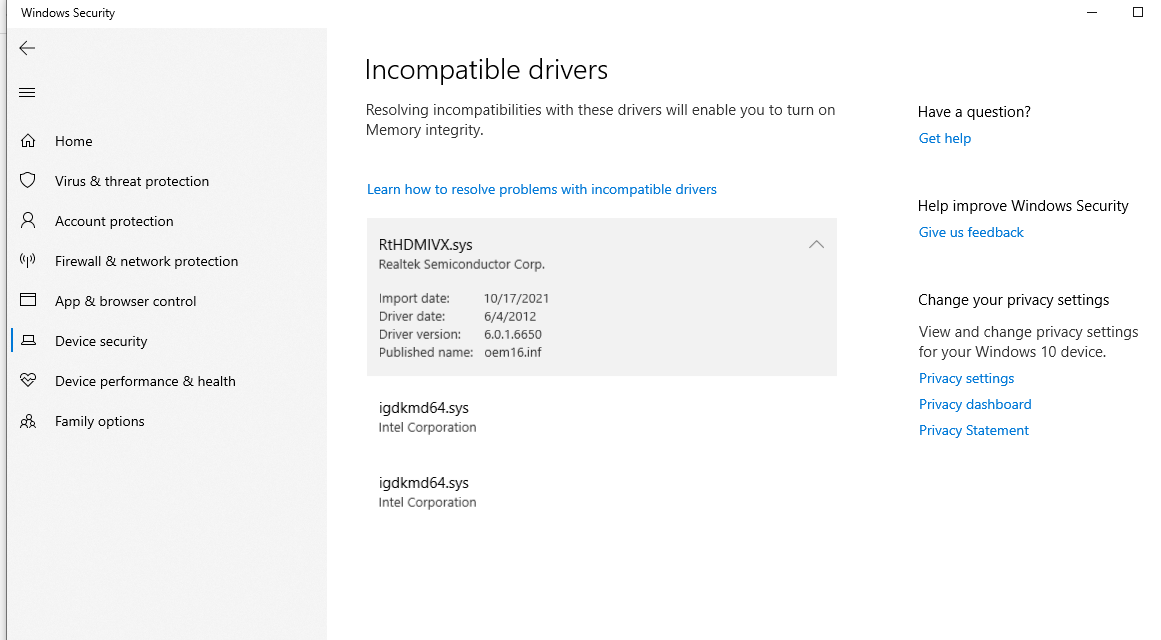Open the Home section of Windows Security
Screen dimensions: 1161x640
(72, 141)
